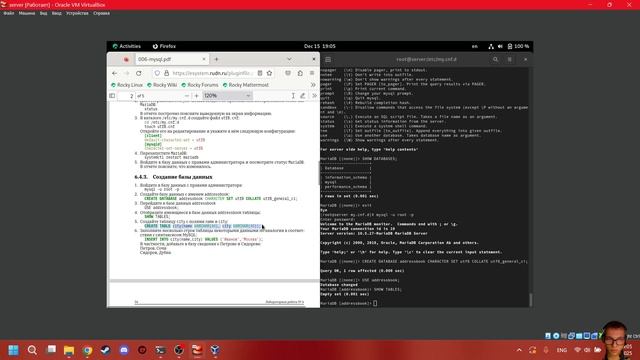Screen dimensions: 640x360
Task: Open Windows Start menu
Action: click(x=13, y=350)
